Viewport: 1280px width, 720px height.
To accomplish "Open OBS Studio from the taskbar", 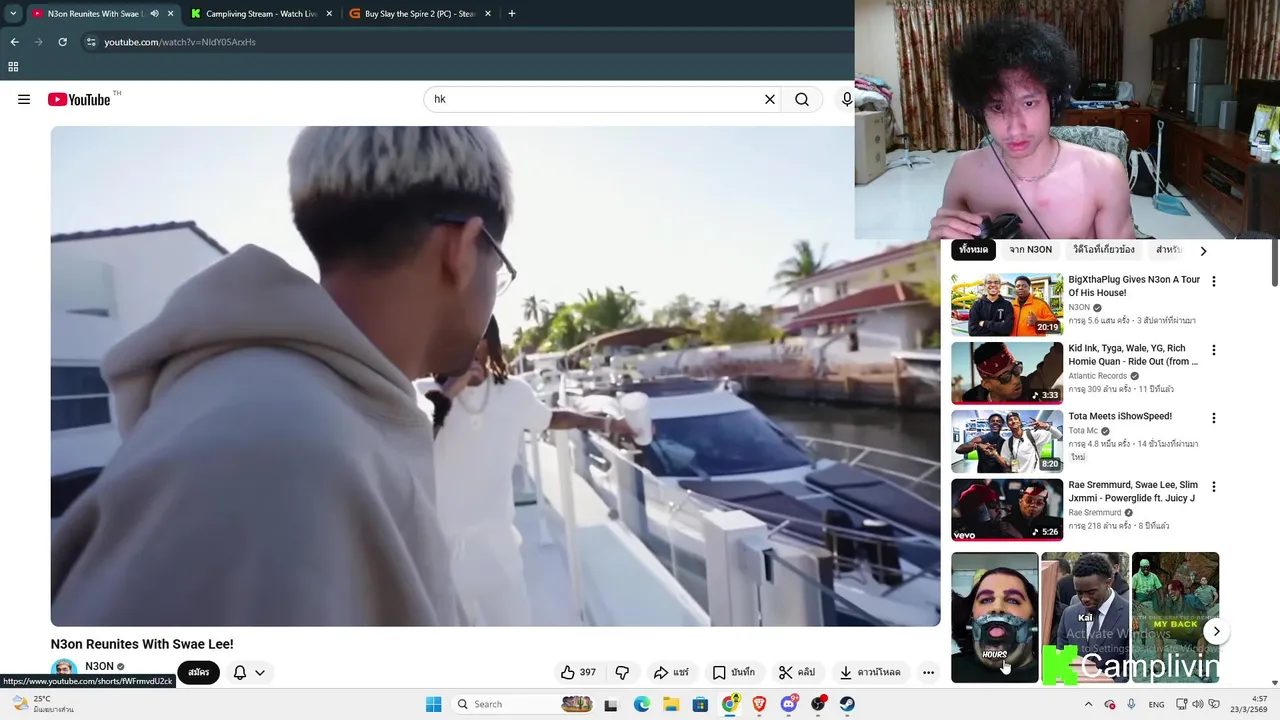I will tap(818, 704).
